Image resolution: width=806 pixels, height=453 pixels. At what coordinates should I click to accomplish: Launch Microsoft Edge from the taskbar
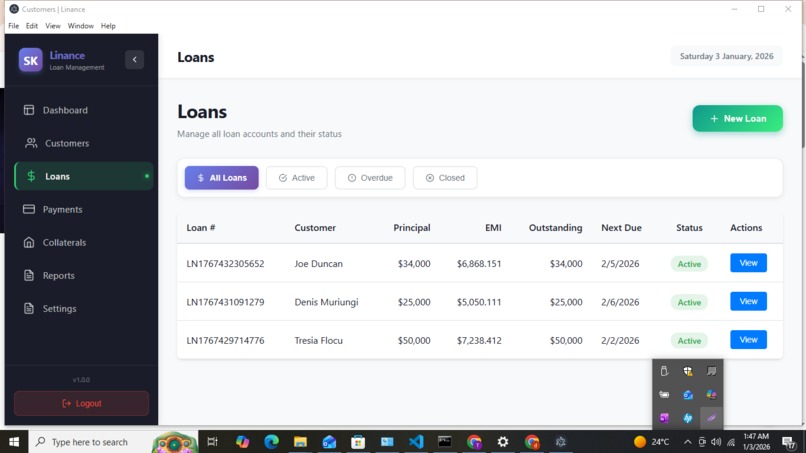pos(271,442)
